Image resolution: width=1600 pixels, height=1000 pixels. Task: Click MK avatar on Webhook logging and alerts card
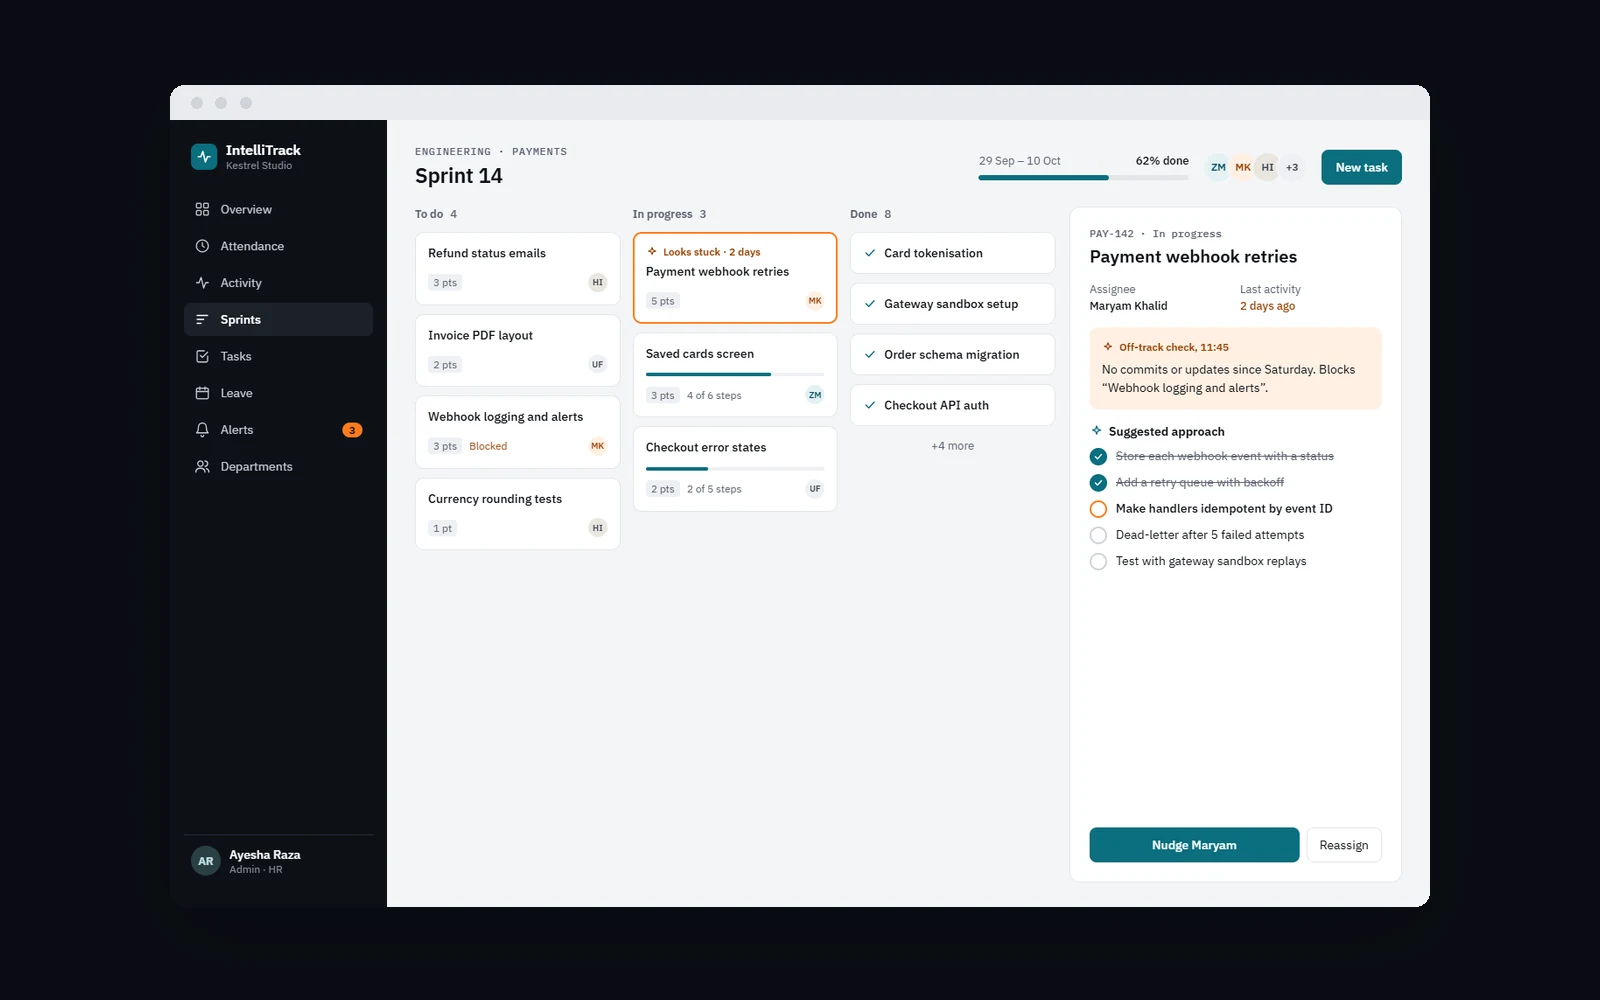[x=598, y=446]
